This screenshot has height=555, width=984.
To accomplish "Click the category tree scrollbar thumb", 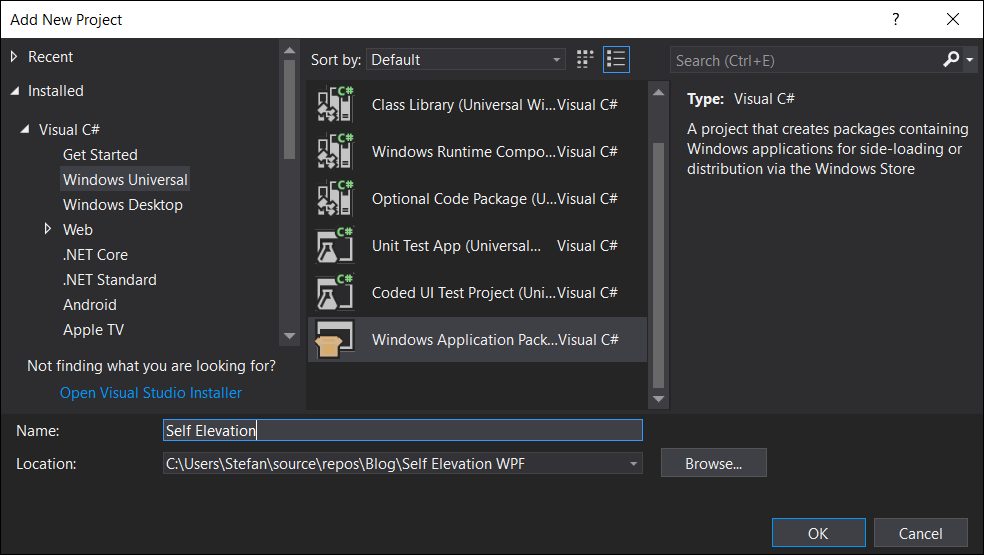I will point(289,109).
